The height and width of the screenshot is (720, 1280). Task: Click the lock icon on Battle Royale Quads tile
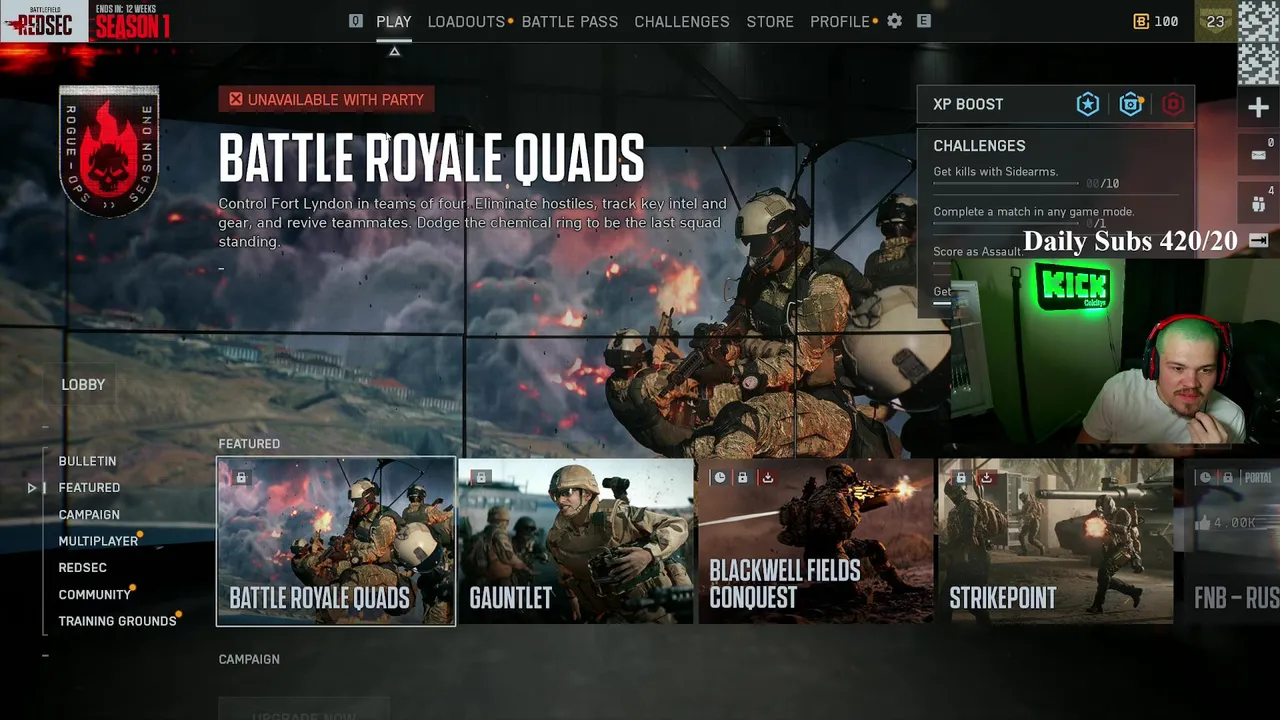click(x=241, y=478)
